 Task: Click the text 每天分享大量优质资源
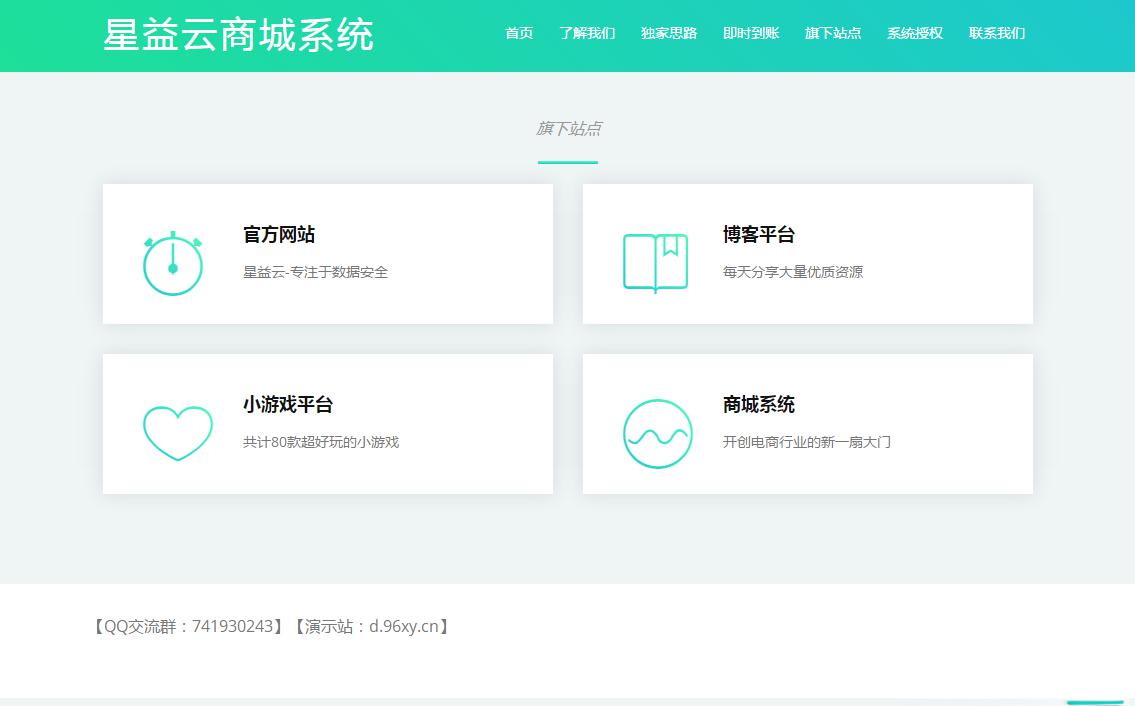click(x=793, y=272)
